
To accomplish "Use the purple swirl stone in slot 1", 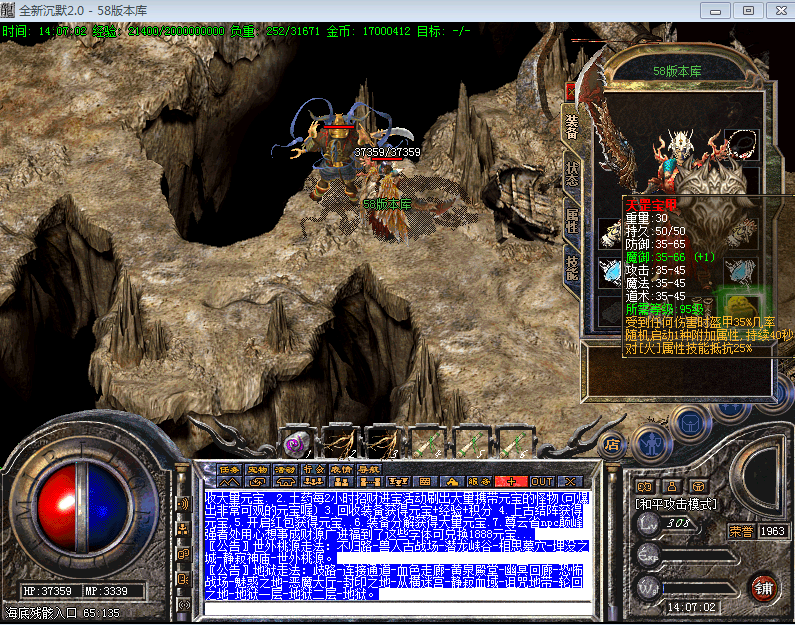I will pyautogui.click(x=297, y=443).
